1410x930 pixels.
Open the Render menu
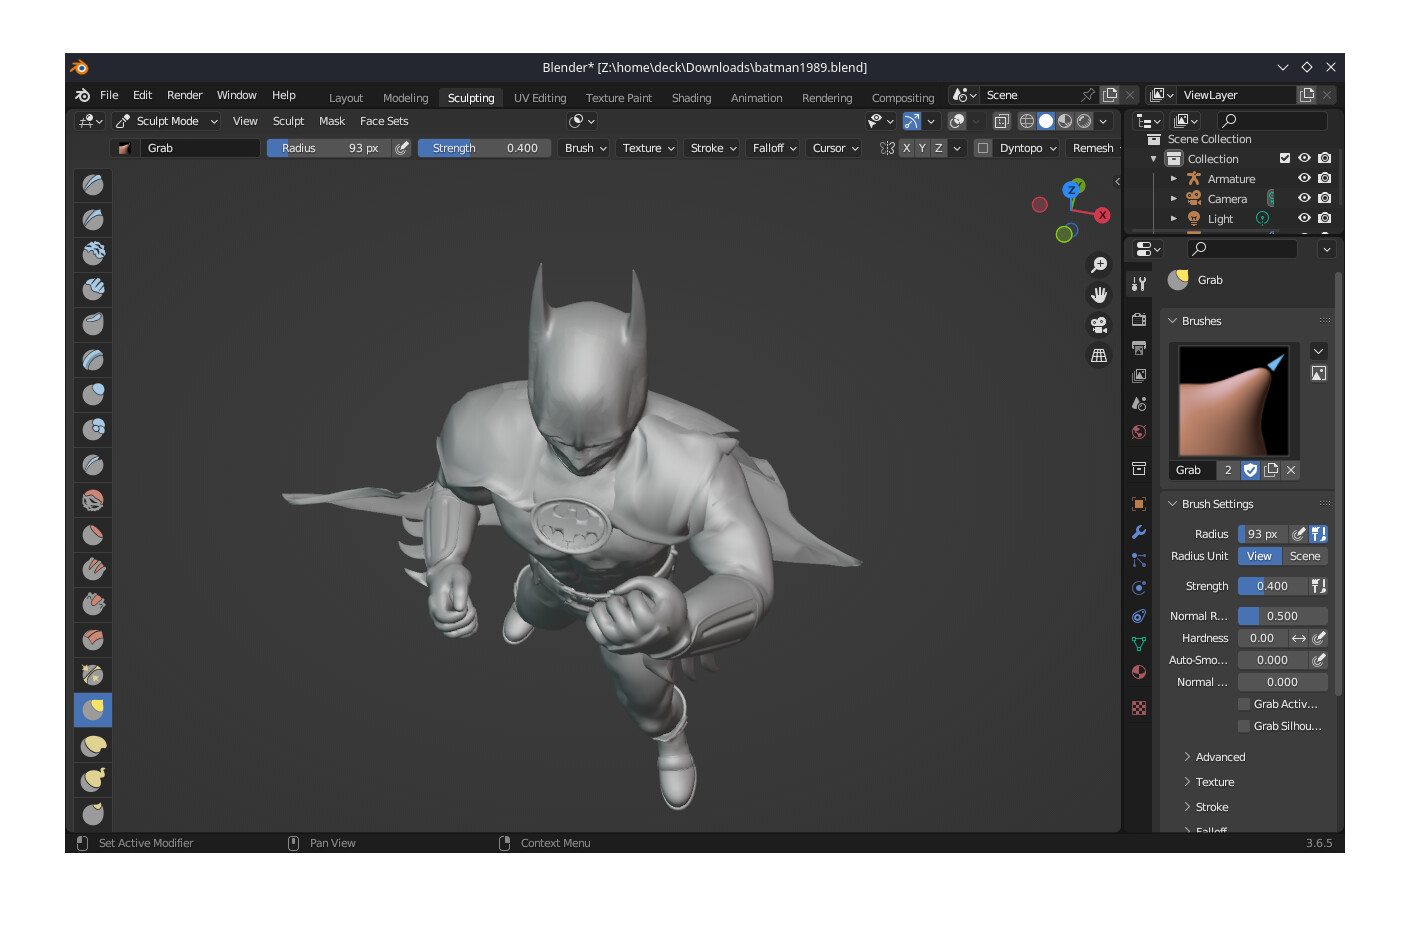[x=184, y=95]
